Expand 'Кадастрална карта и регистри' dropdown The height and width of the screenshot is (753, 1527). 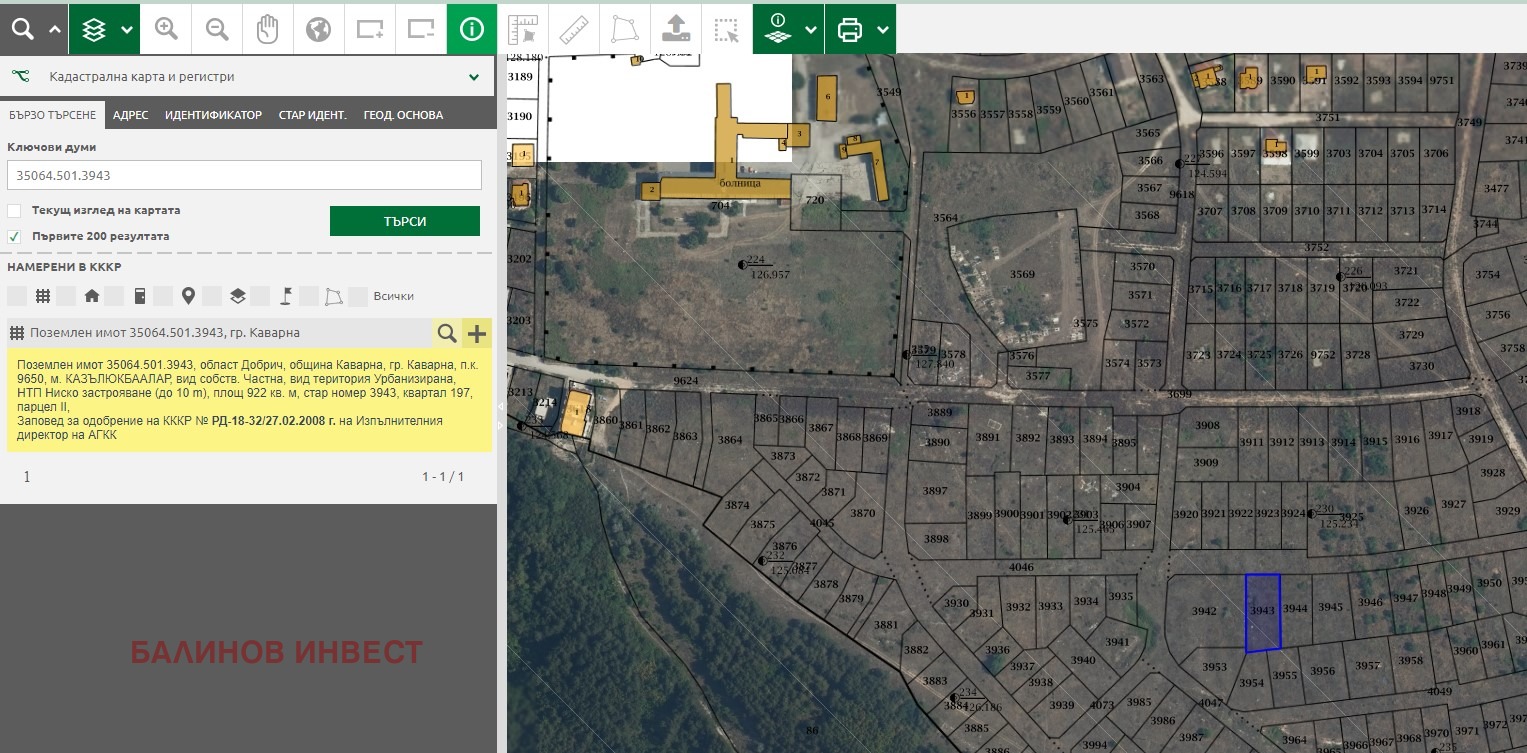[474, 77]
